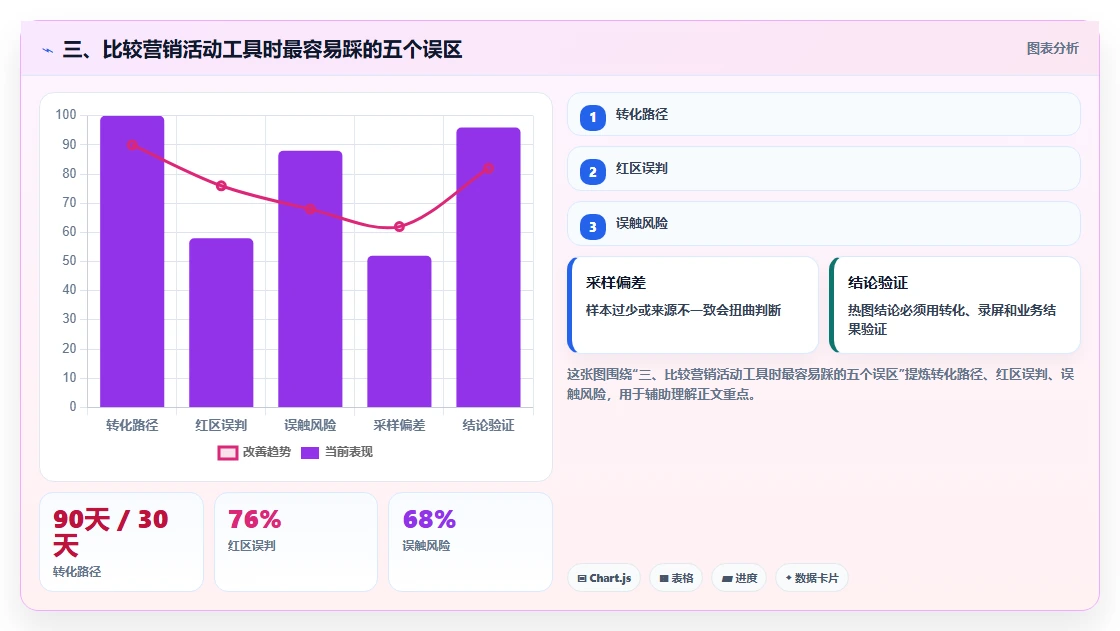Select the 转化路径 list item
Screen dimensions: 1120x631
pyautogui.click(x=824, y=114)
